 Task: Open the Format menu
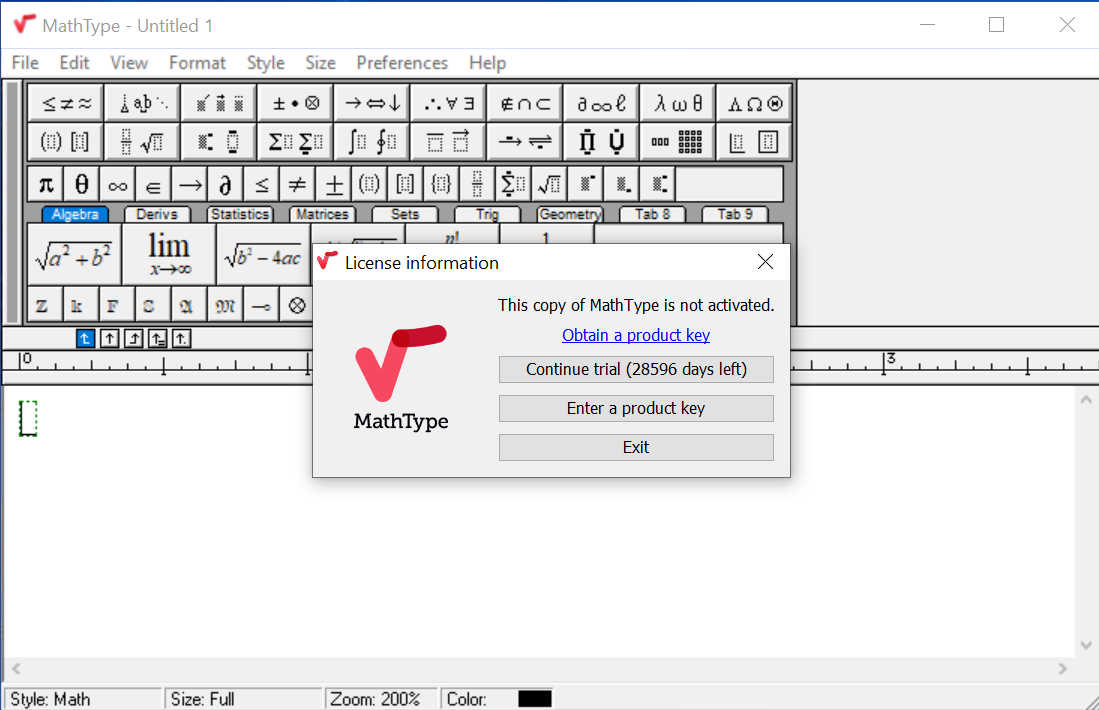(198, 63)
